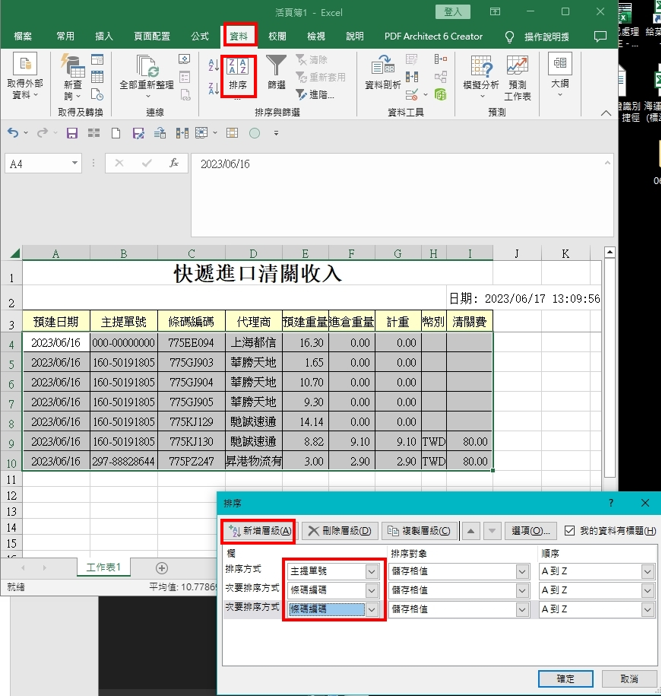Open 取得外部資料 (Get External Data)

point(24,77)
